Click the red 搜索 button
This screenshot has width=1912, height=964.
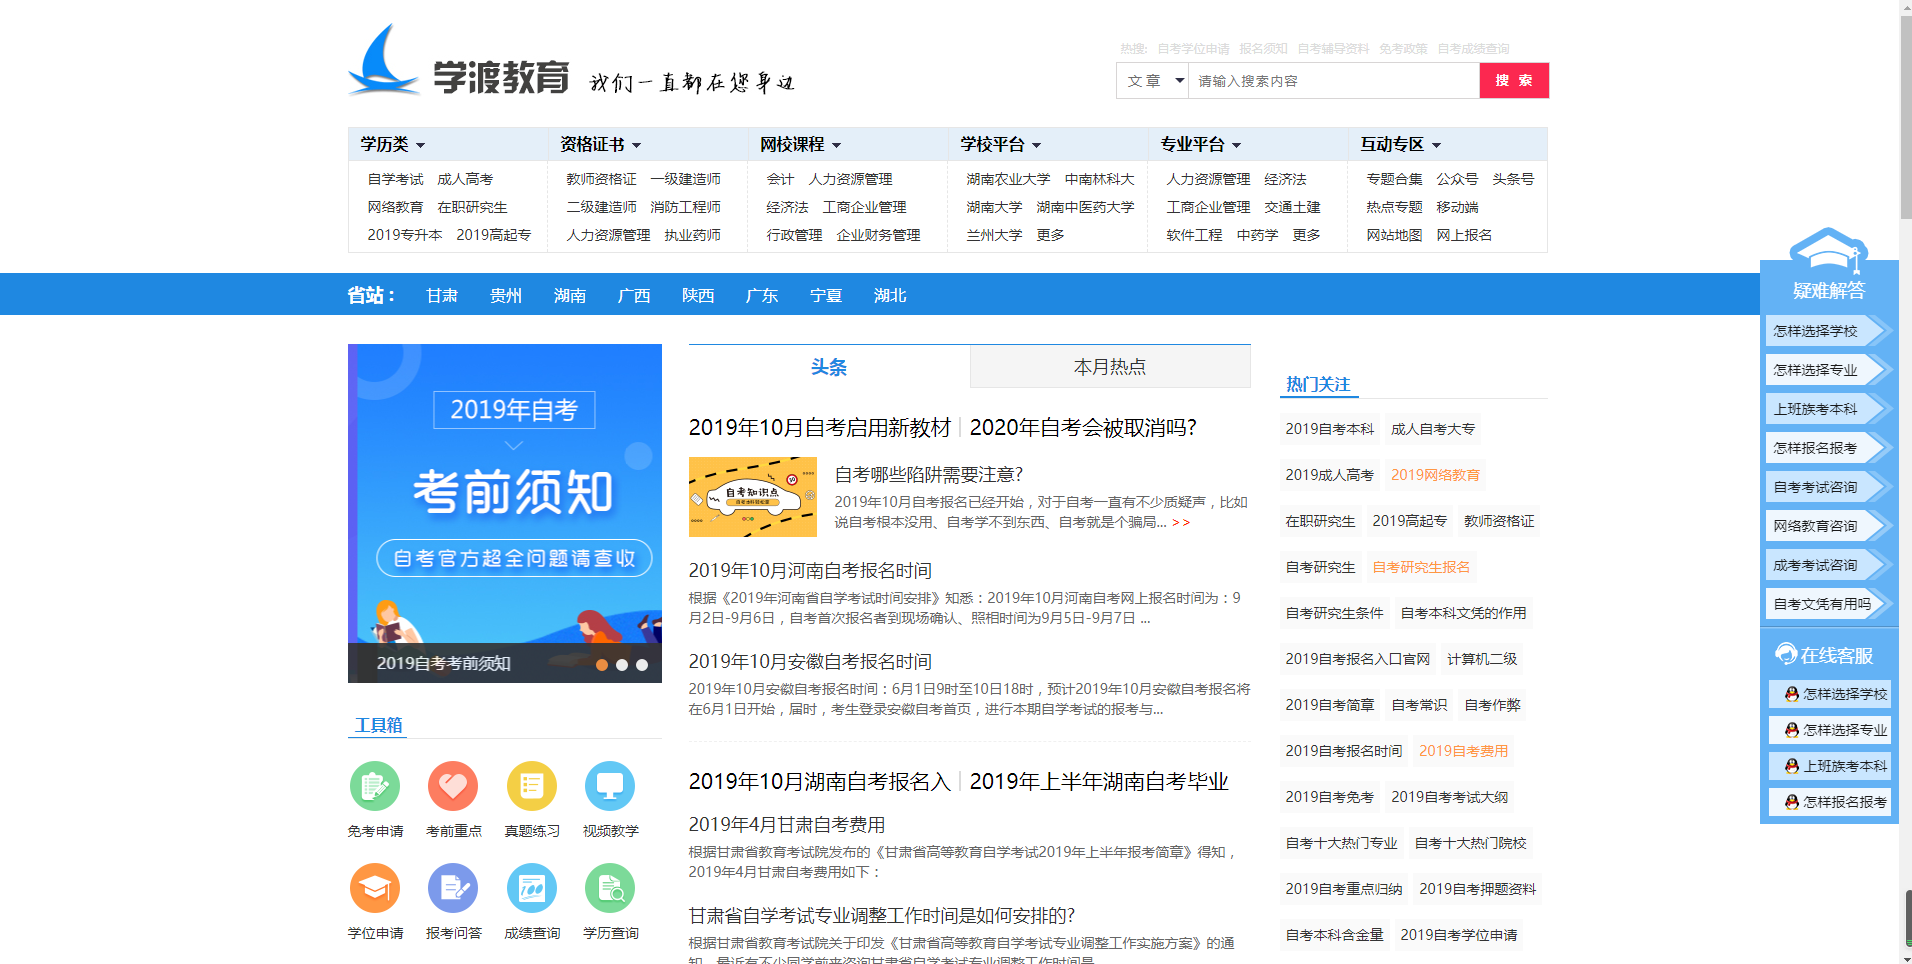click(x=1514, y=81)
